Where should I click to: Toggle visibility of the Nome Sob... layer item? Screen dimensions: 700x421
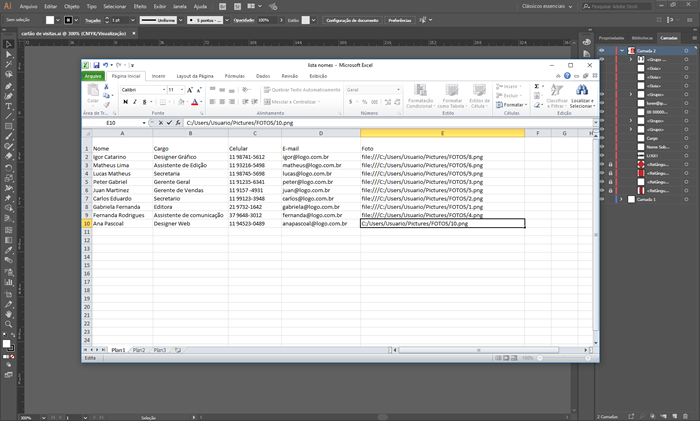602,147
